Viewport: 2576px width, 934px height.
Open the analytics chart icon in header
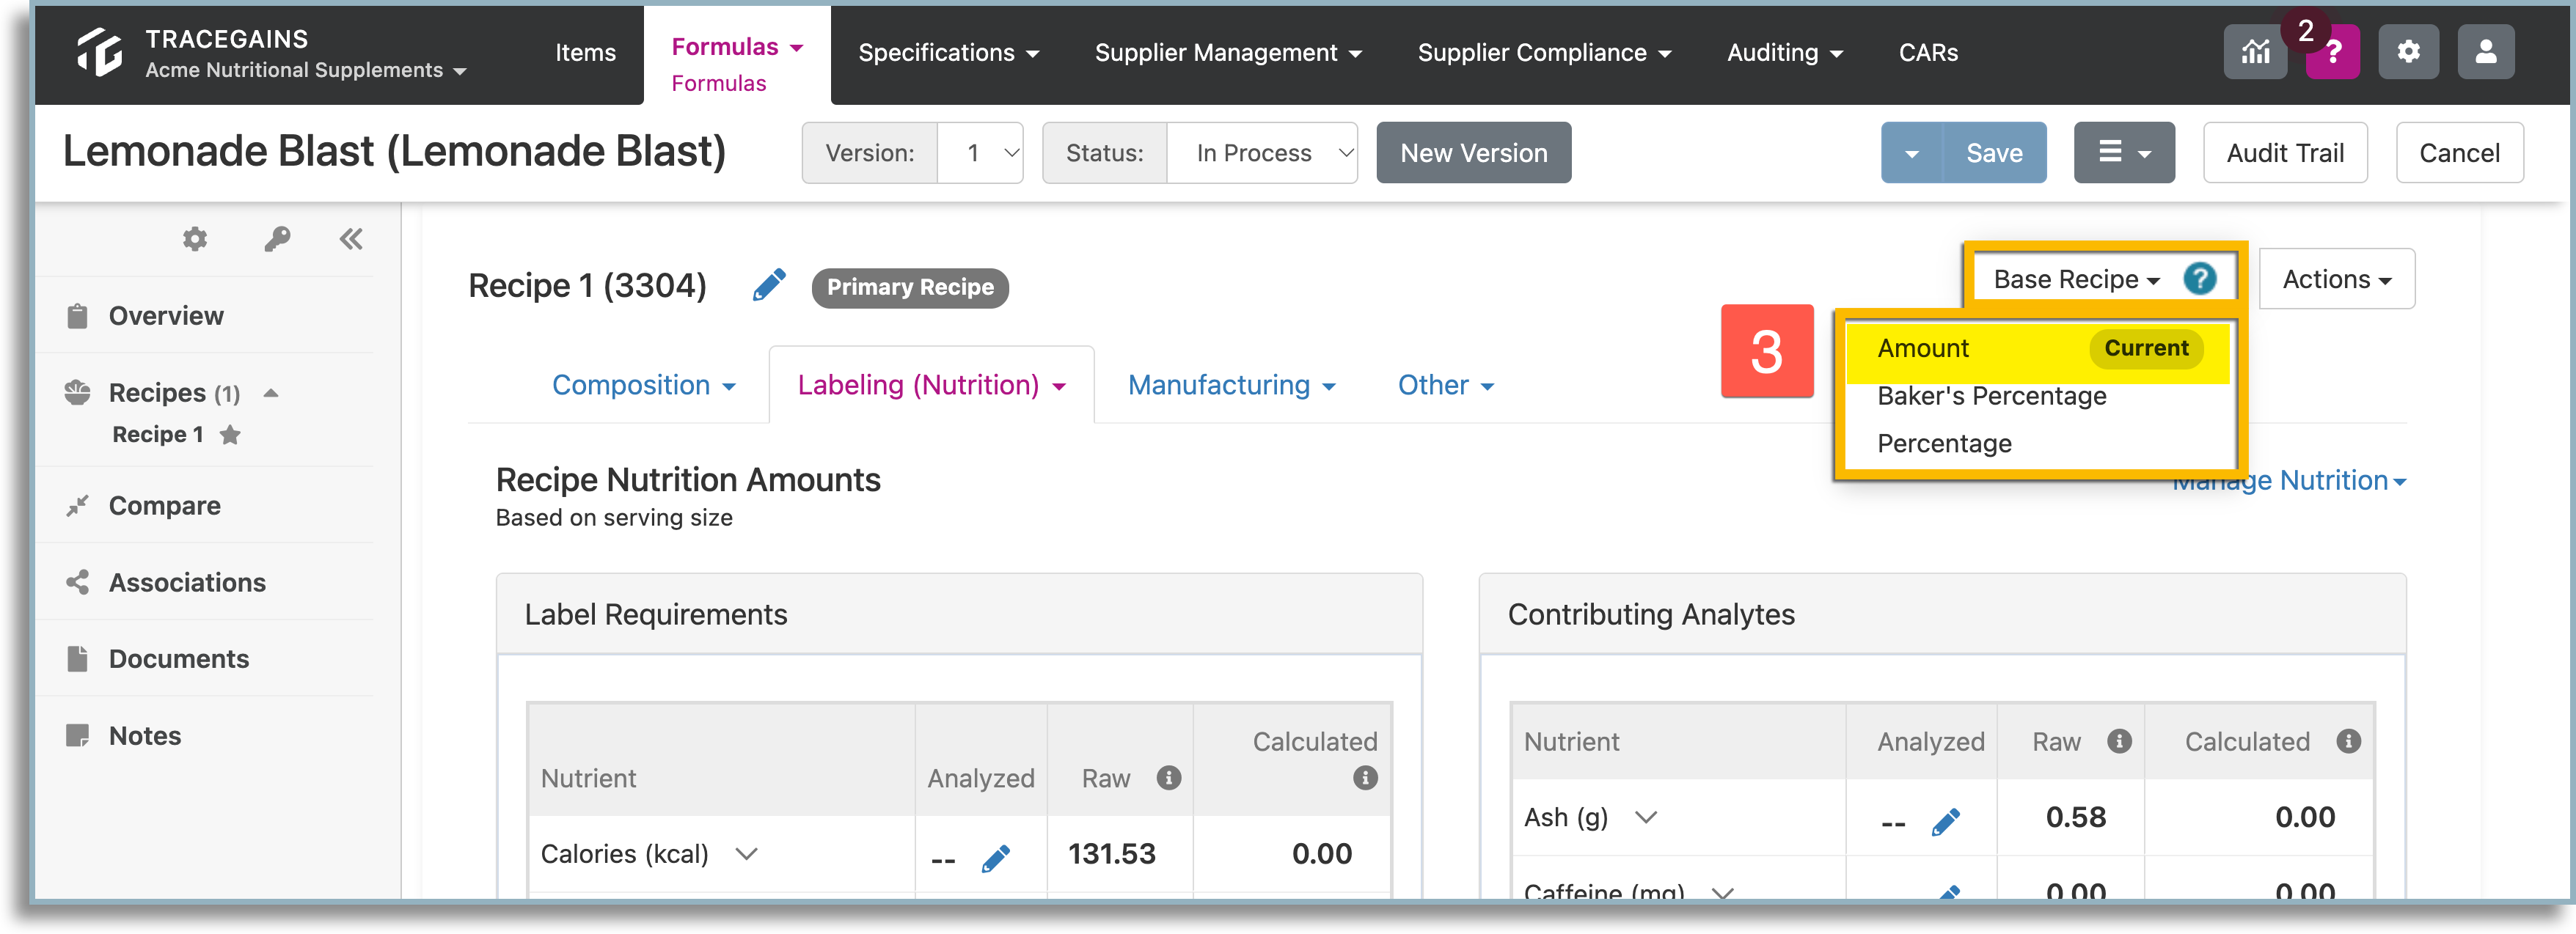coord(2254,52)
